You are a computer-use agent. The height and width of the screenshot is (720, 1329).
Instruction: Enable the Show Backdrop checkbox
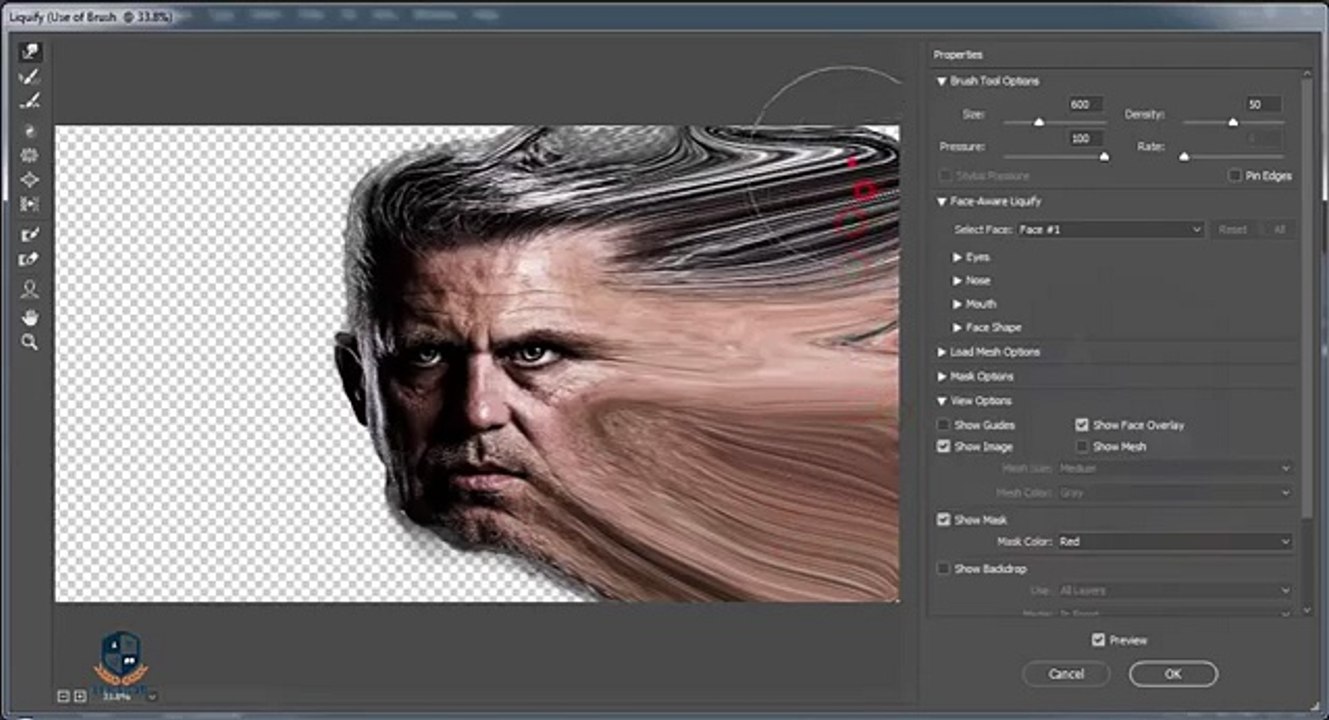(943, 569)
